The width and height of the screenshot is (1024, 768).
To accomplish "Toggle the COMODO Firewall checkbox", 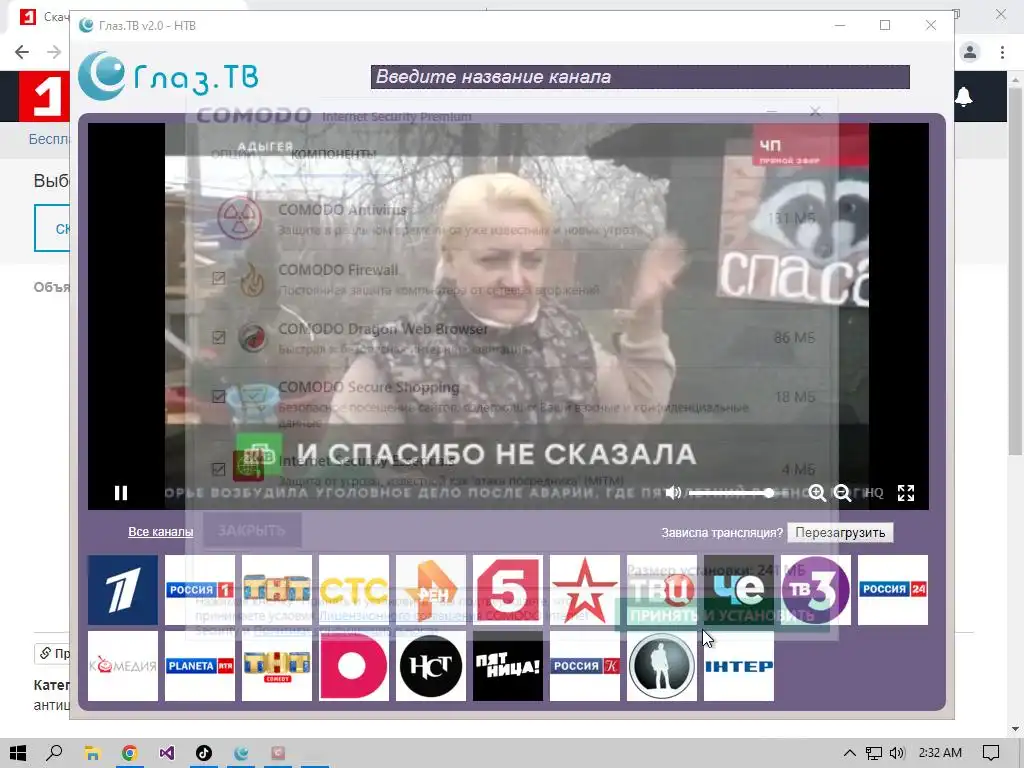I will point(219,278).
